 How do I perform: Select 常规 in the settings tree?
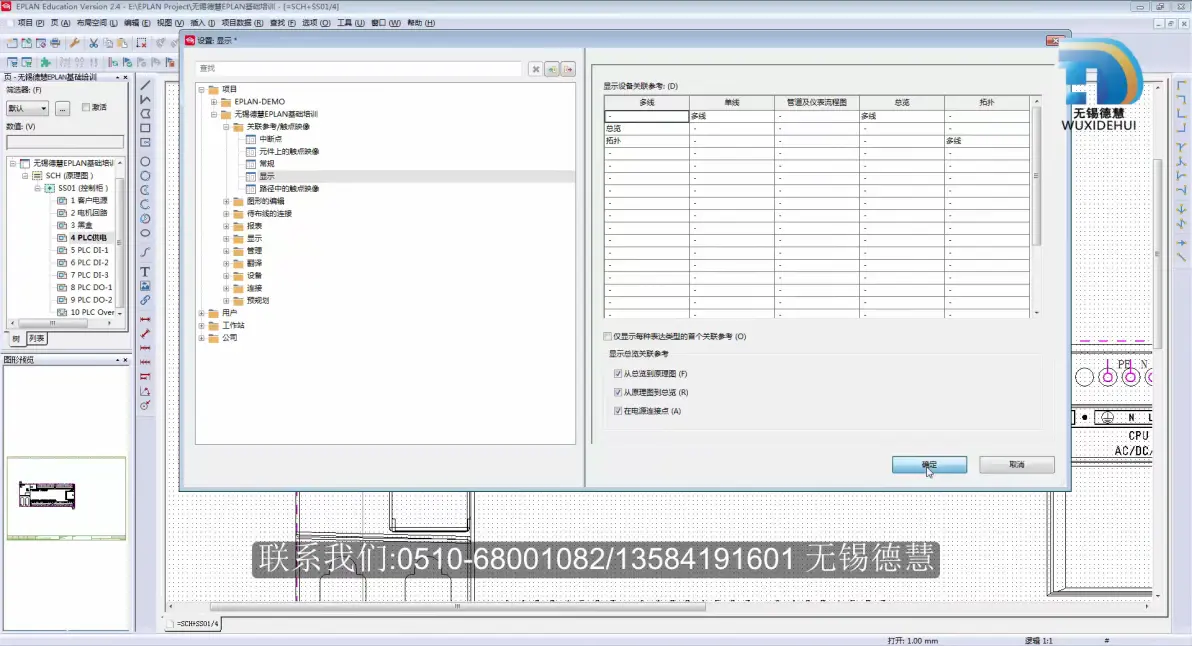click(267, 163)
